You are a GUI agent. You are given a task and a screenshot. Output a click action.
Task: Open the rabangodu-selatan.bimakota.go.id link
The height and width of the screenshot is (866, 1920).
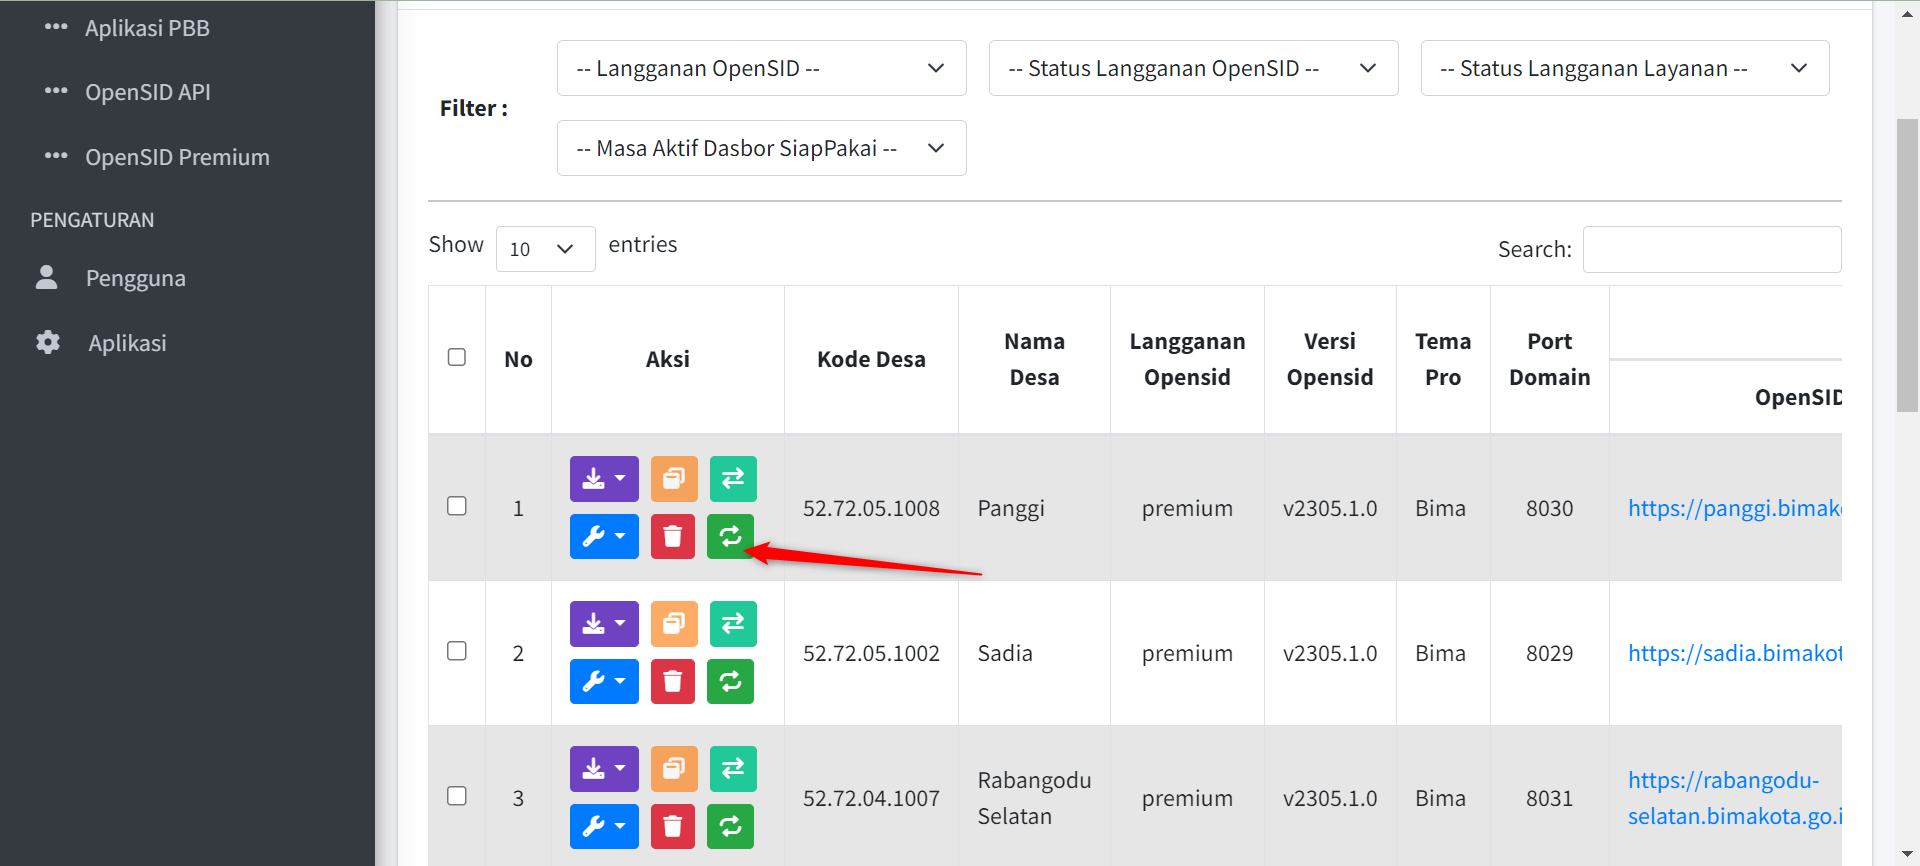(x=1734, y=798)
